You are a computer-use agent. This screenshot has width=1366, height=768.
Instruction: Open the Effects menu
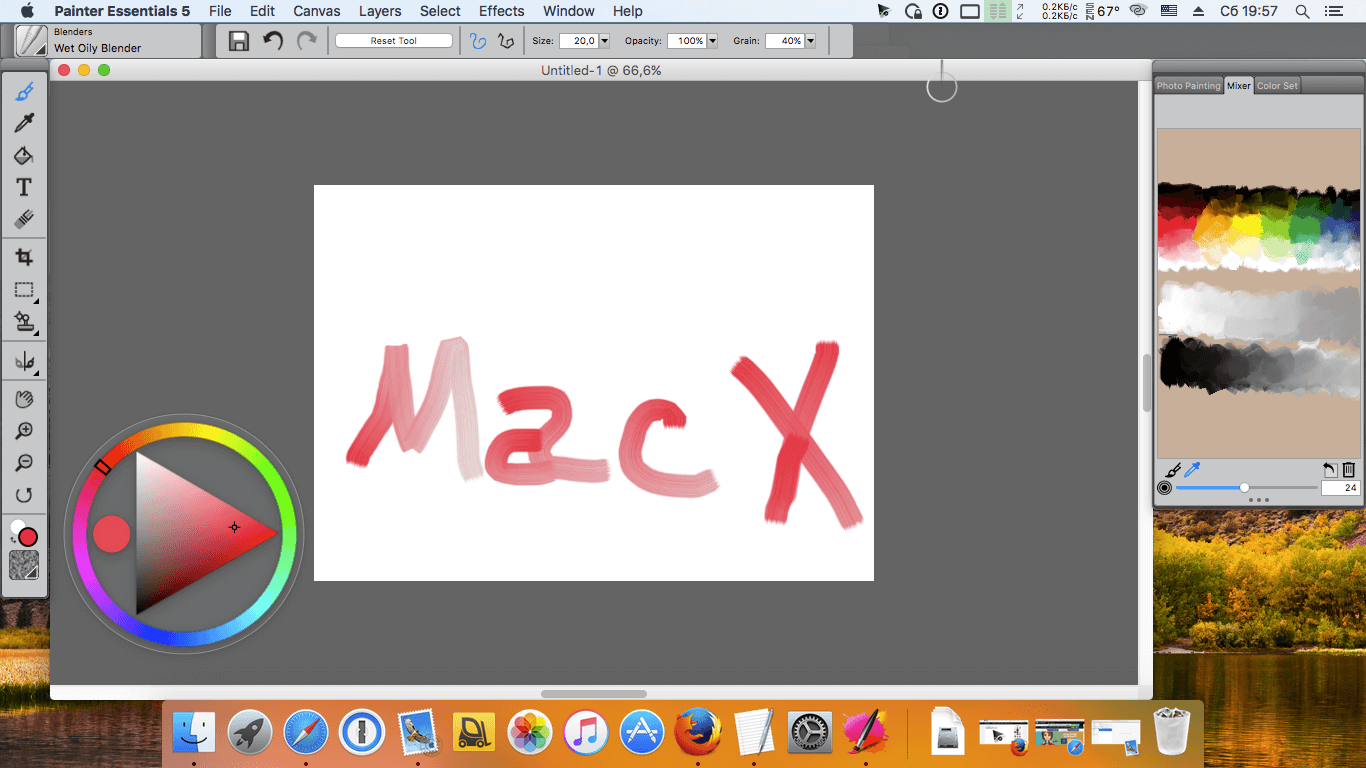pyautogui.click(x=501, y=11)
